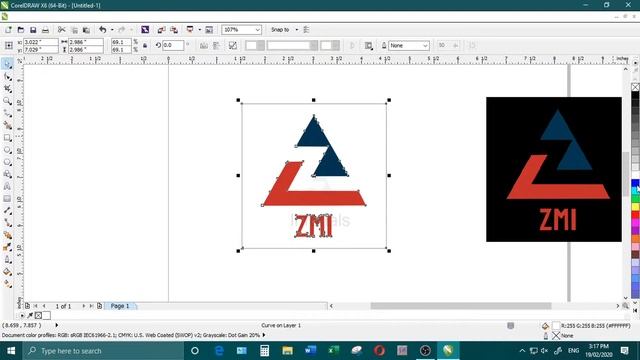
Task: Mirror selection vertically
Action: click(x=216, y=46)
